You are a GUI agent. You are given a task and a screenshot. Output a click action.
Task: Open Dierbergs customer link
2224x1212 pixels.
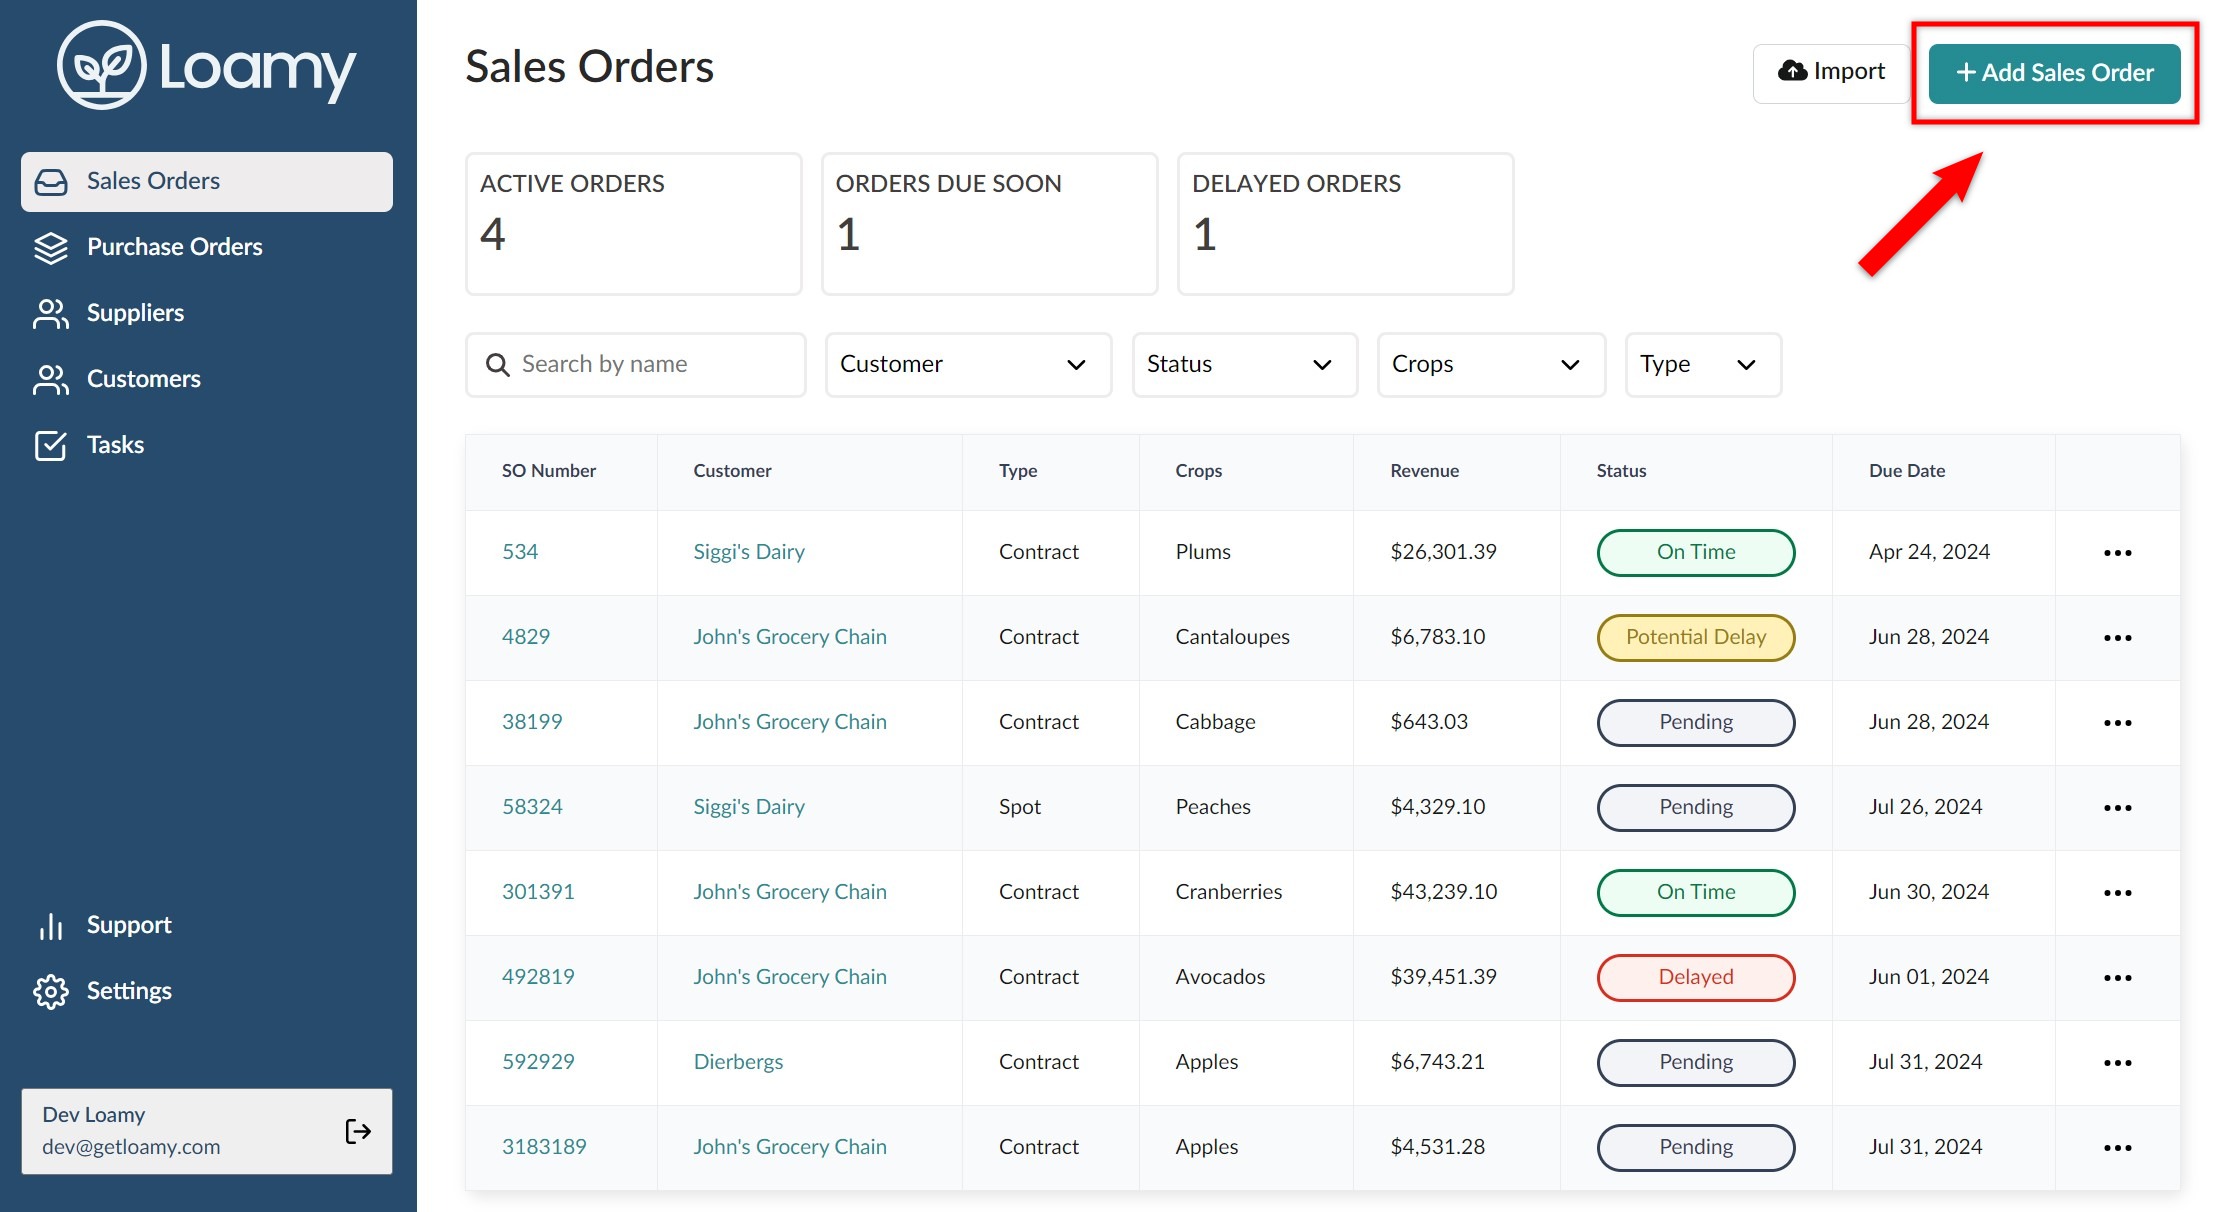738,1062
